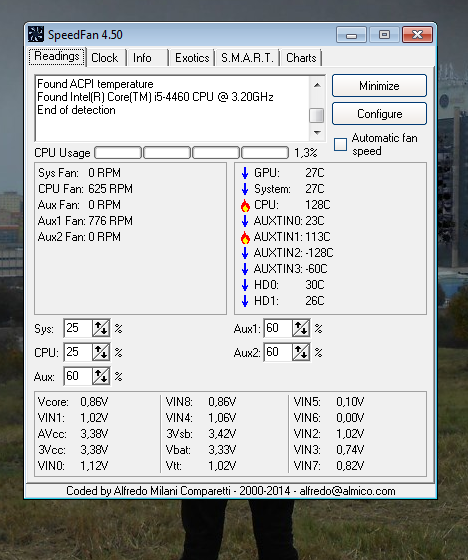Switch to the Readings tab

pos(57,56)
